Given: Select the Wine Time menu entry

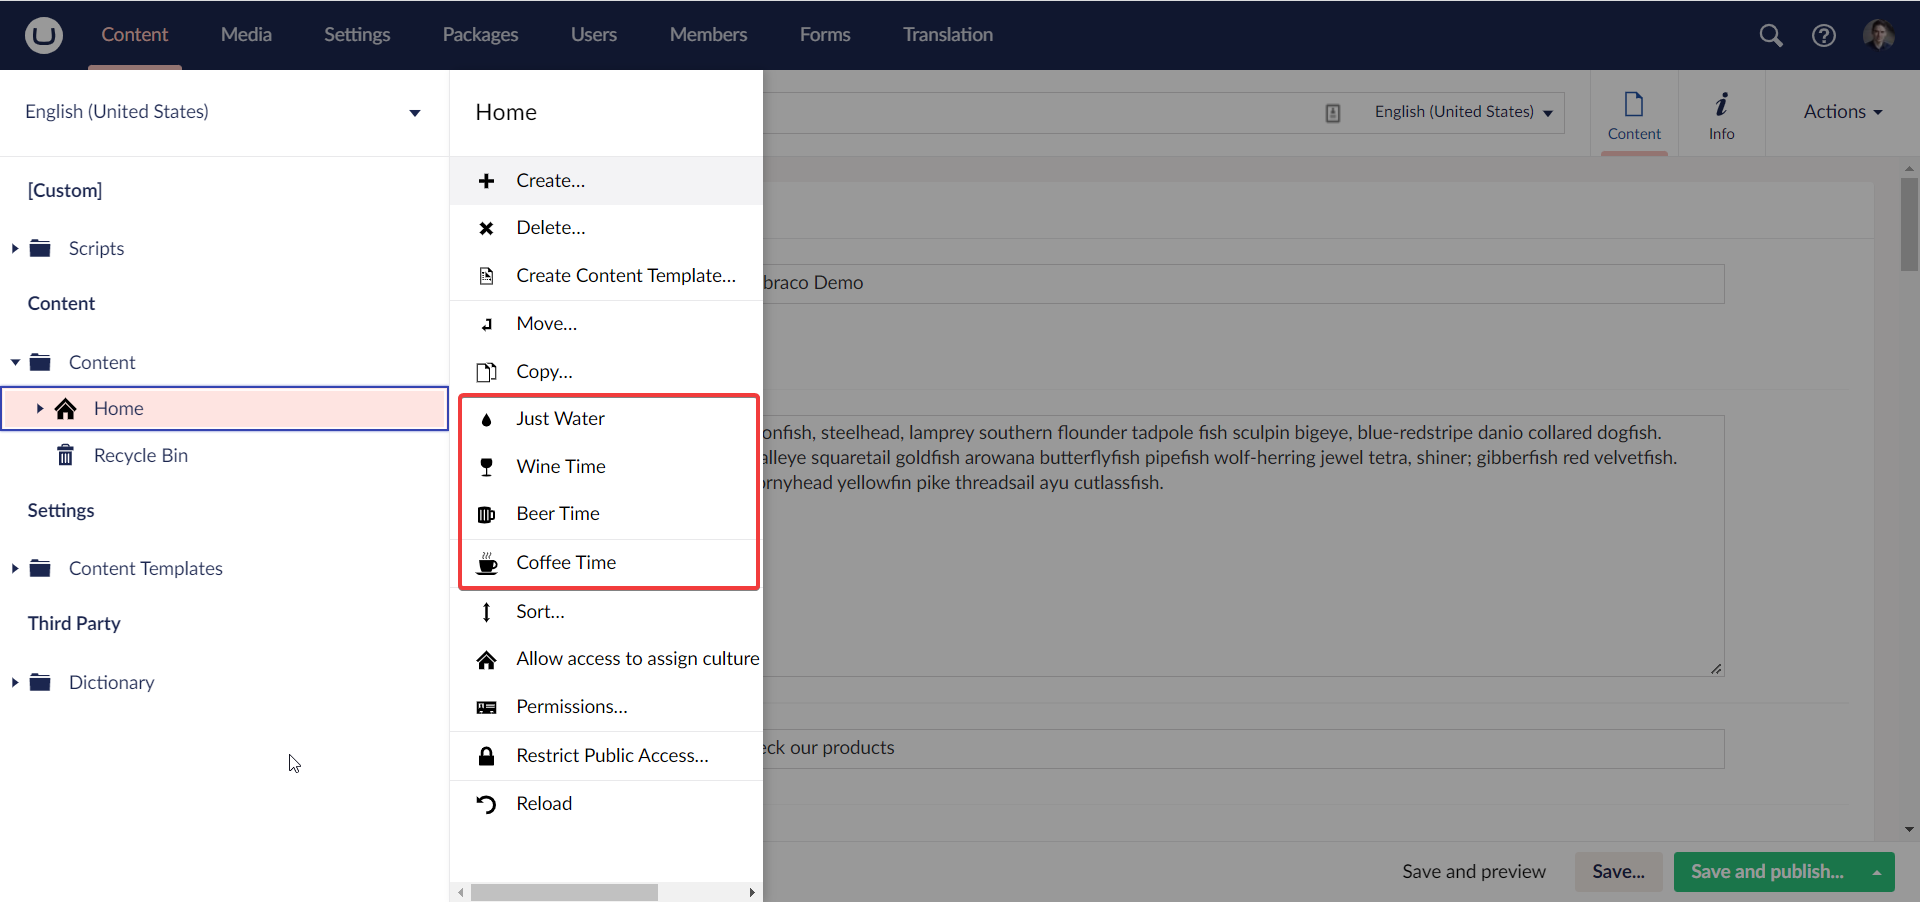Looking at the screenshot, I should pyautogui.click(x=608, y=467).
